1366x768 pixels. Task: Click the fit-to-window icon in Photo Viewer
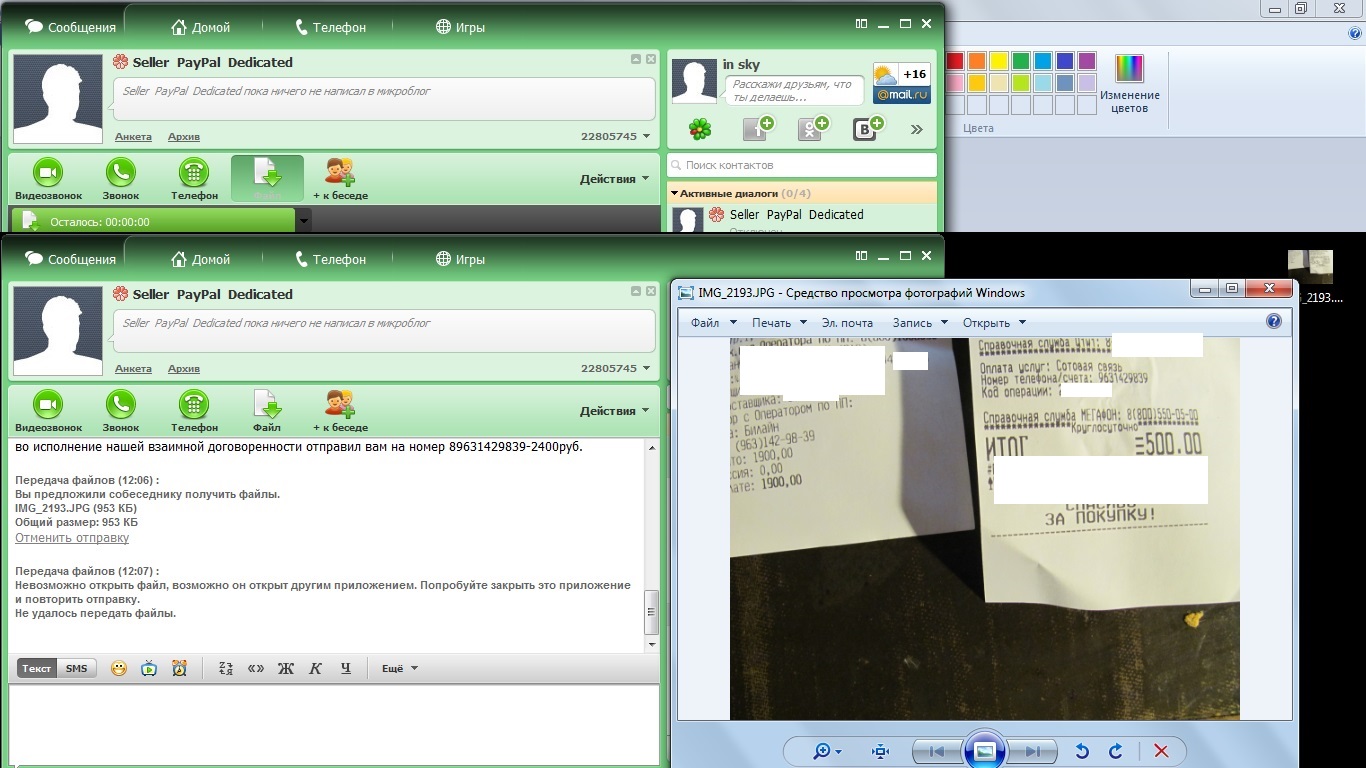[880, 751]
